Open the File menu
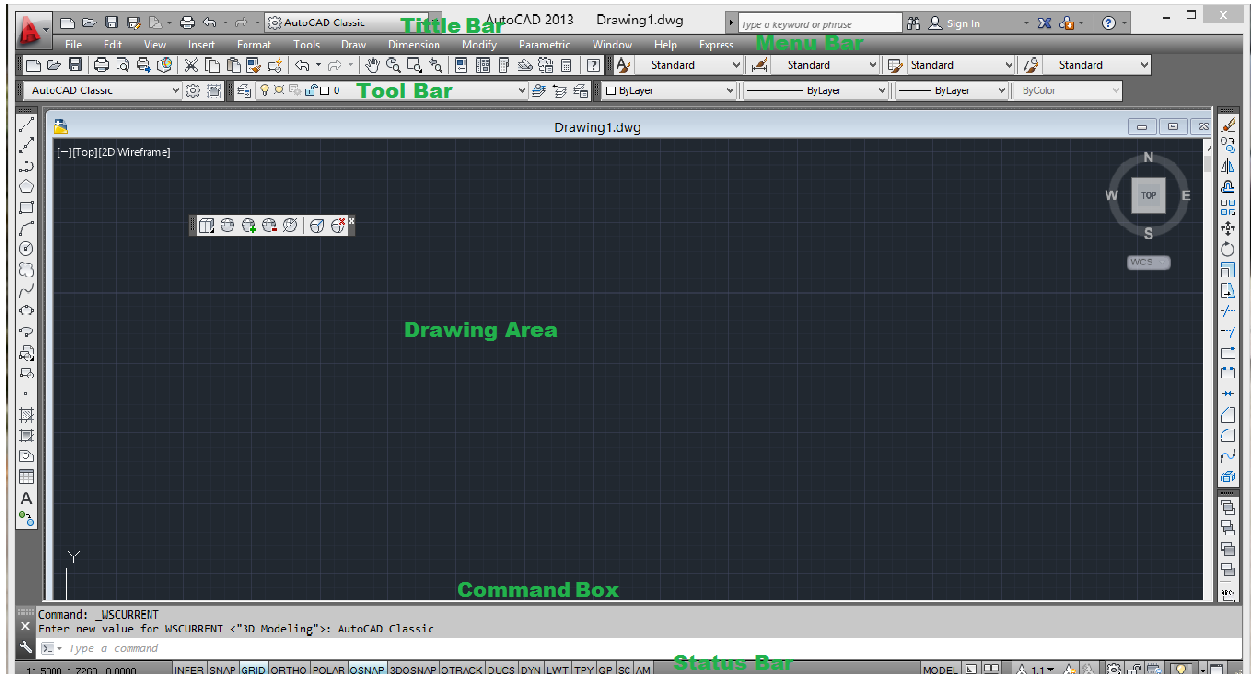Screen dimensions: 1260x684 [73, 45]
